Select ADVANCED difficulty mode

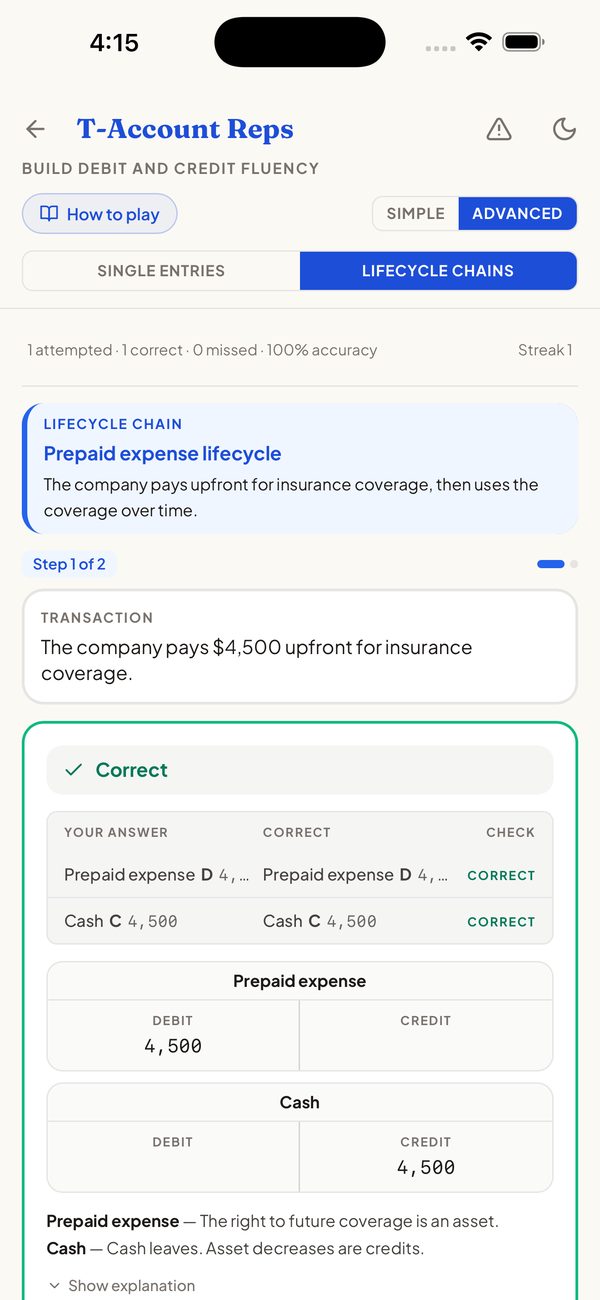tap(517, 213)
